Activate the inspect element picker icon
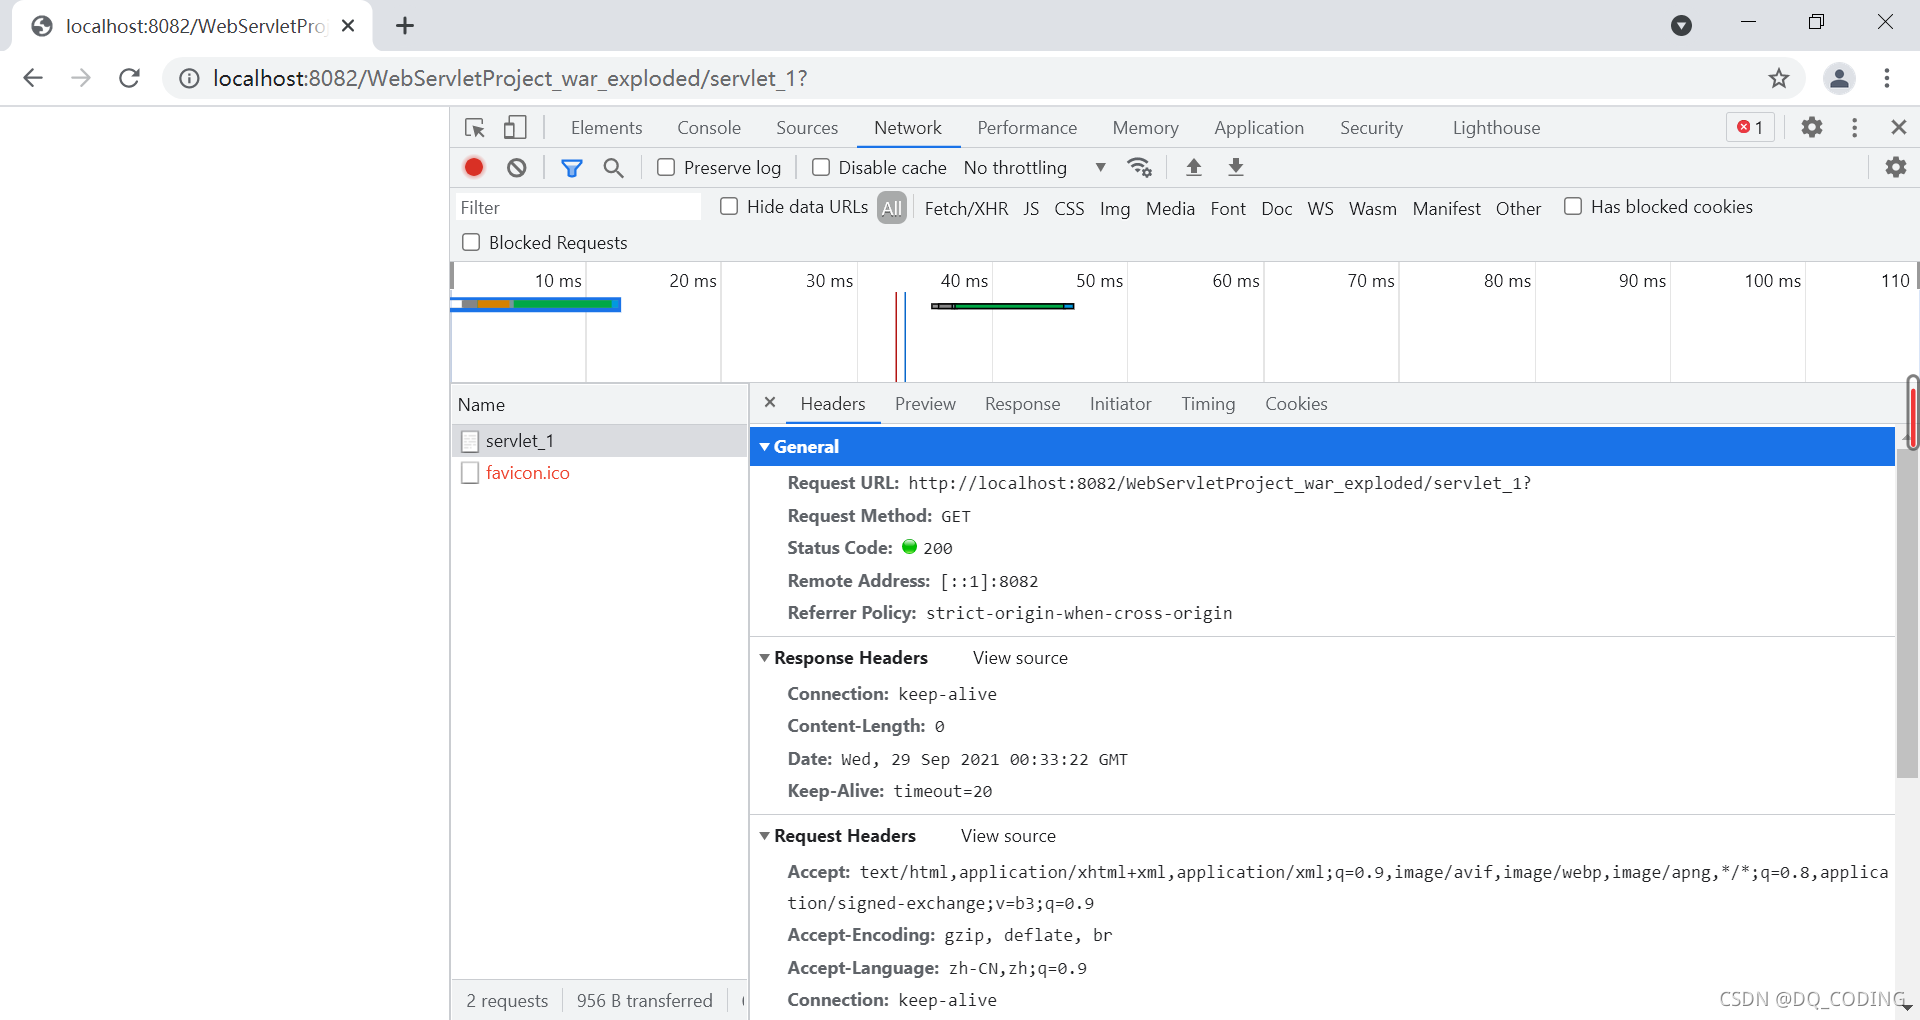This screenshot has height=1020, width=1920. (x=475, y=128)
